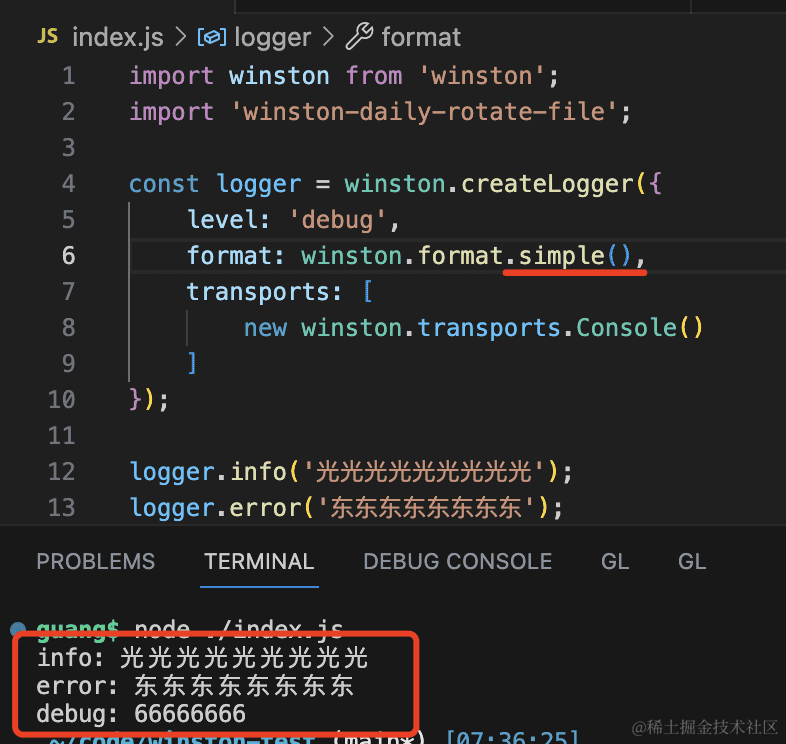Open the format breadcrumb symbol picker
Image resolution: width=786 pixels, height=744 pixels.
[x=421, y=38]
